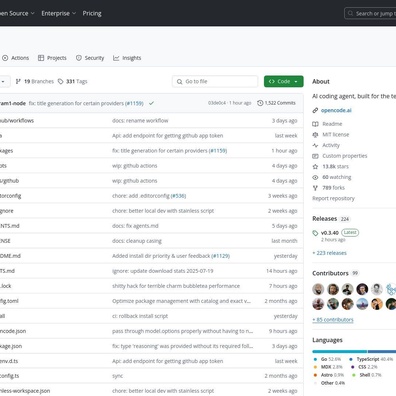
Task: View the 13.8k stars list
Action: [335, 166]
